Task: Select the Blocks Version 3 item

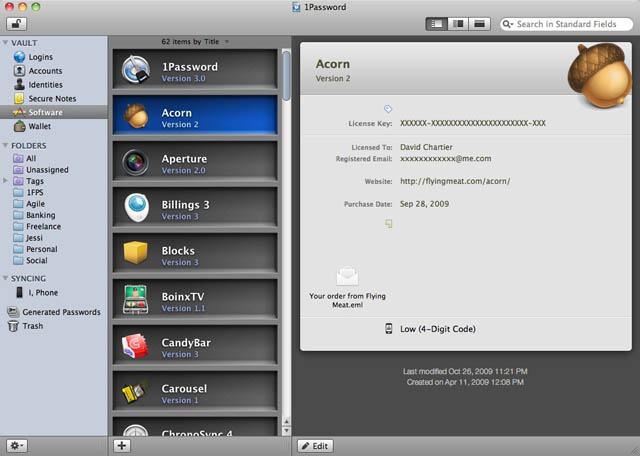Action: point(195,253)
